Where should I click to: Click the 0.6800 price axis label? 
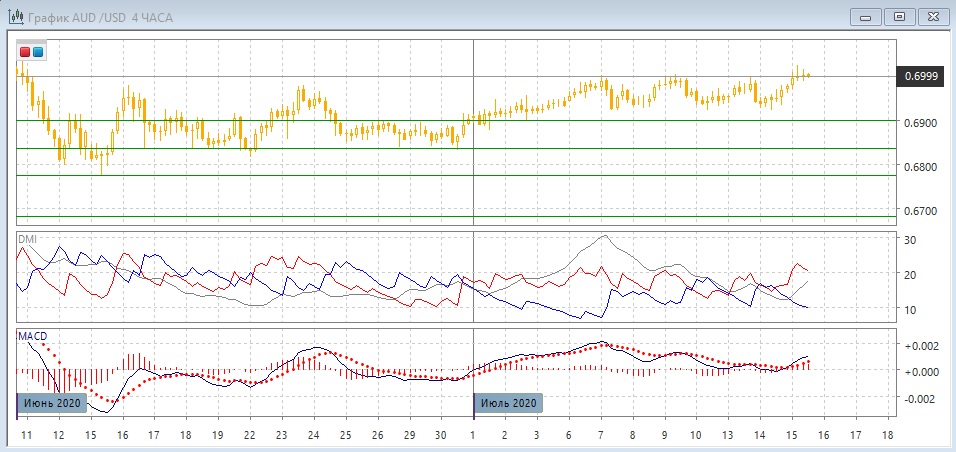point(920,167)
